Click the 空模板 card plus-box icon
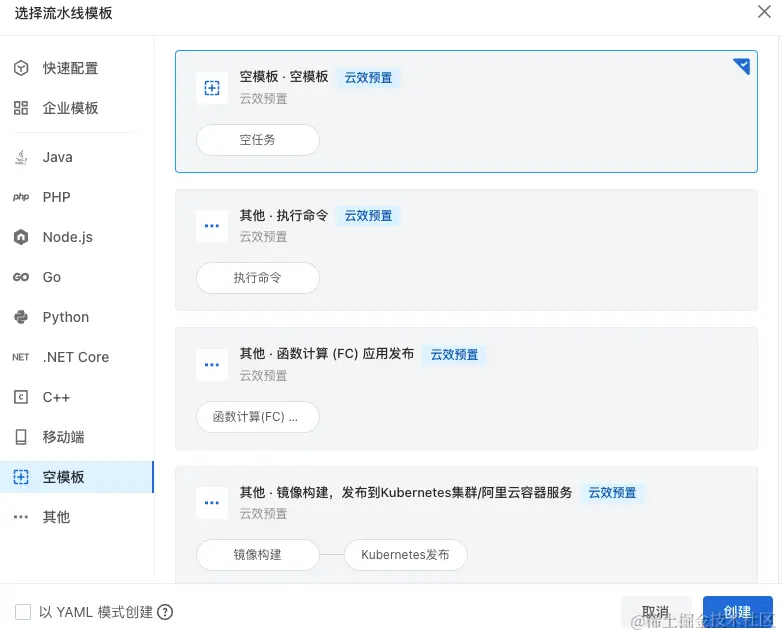 [x=212, y=88]
